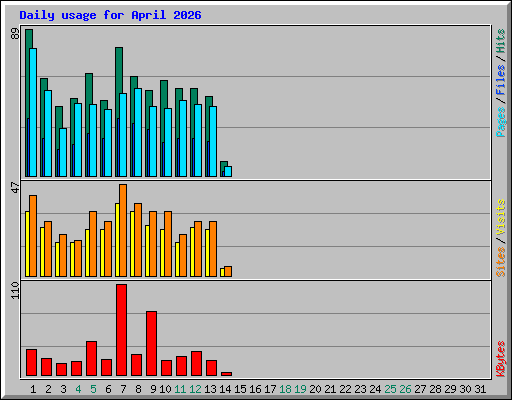
Task: Click day 22 on the x-axis
Action: click(345, 389)
